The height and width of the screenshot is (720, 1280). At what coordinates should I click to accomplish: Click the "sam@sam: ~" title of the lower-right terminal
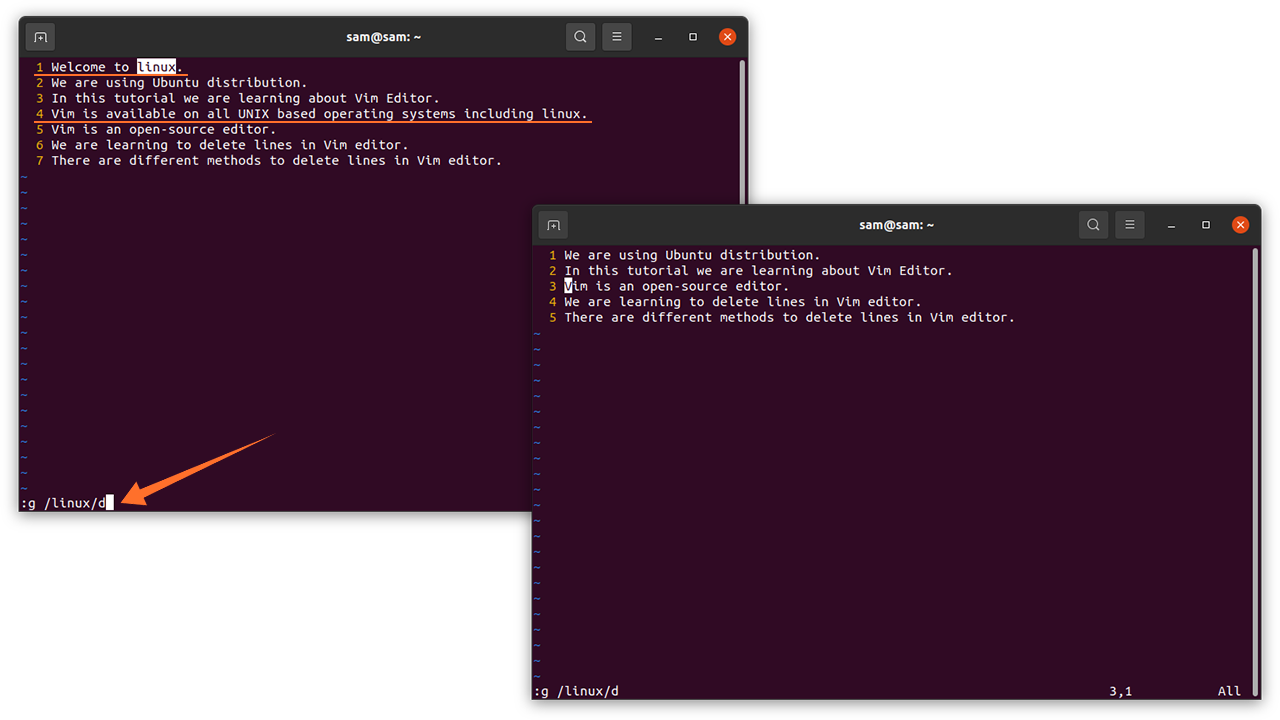pyautogui.click(x=896, y=225)
